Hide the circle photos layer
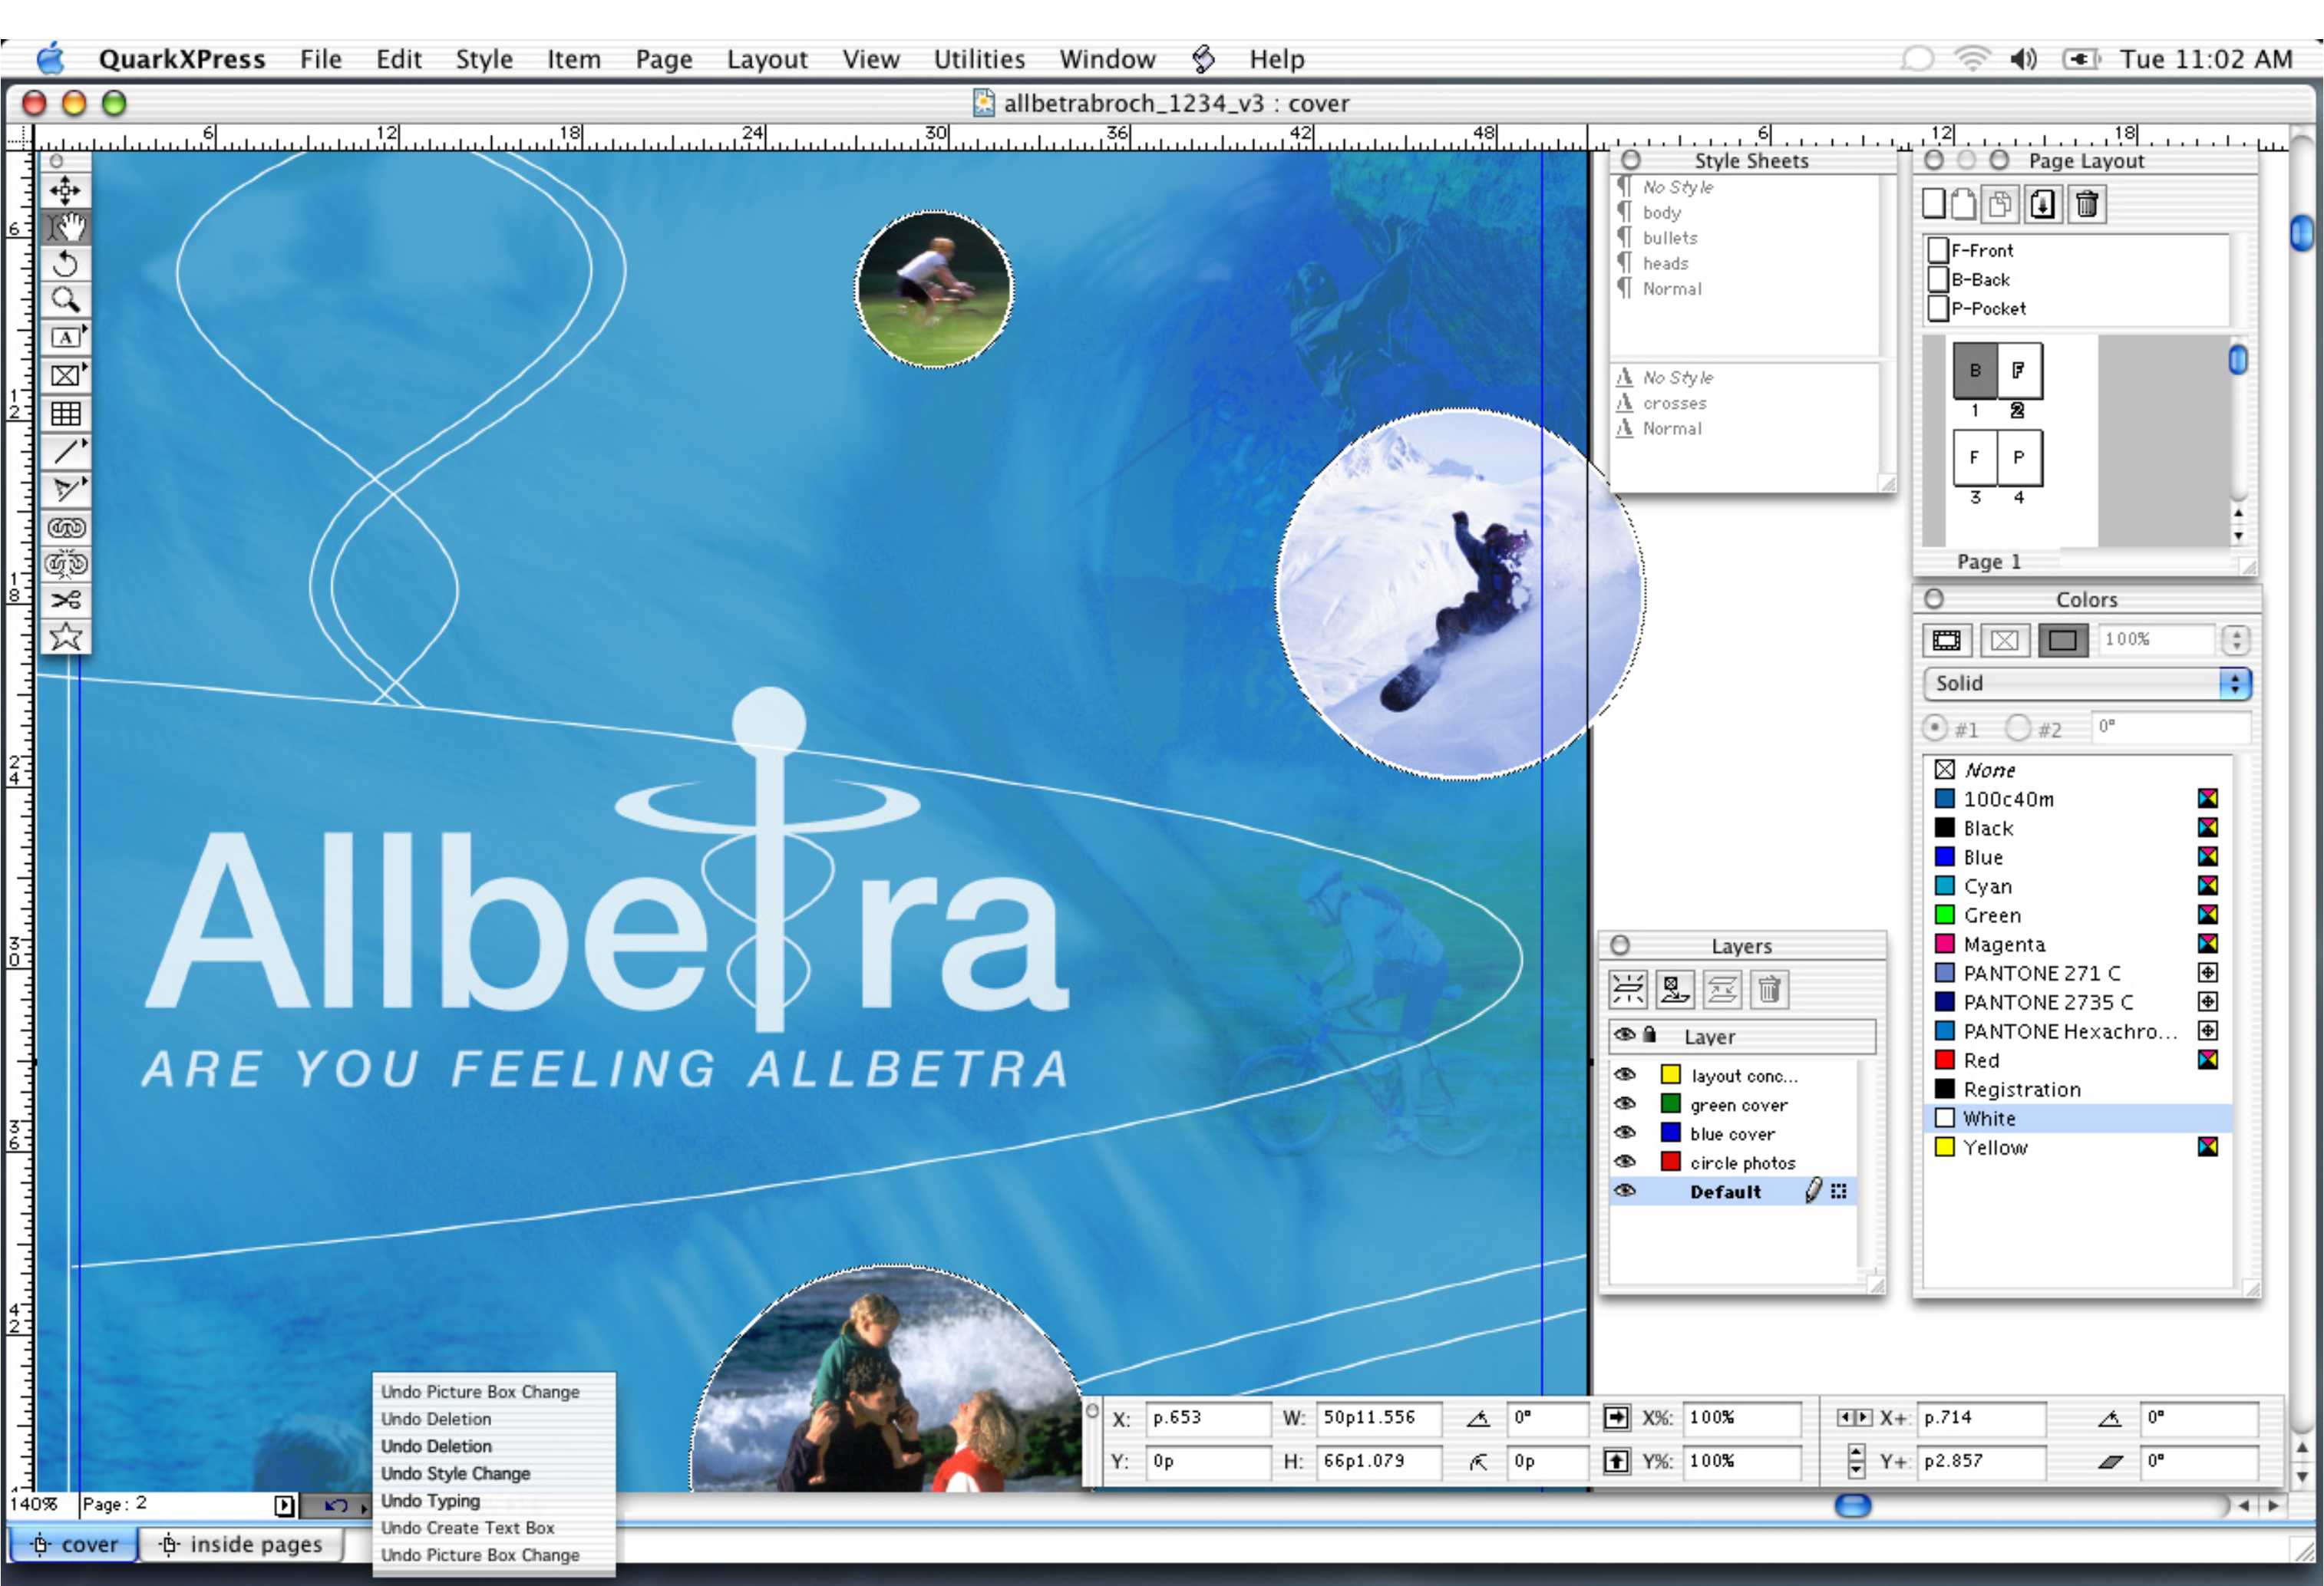The image size is (2324, 1586). click(1625, 1161)
